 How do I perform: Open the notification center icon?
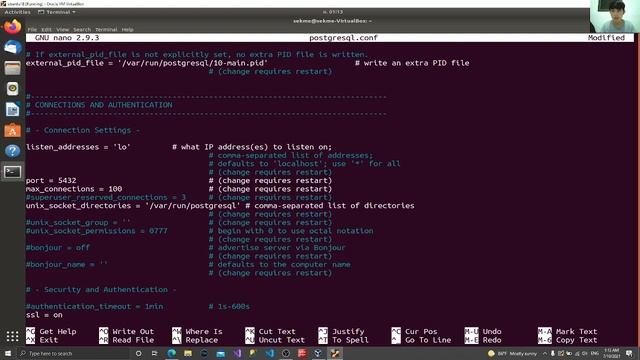click(629, 353)
